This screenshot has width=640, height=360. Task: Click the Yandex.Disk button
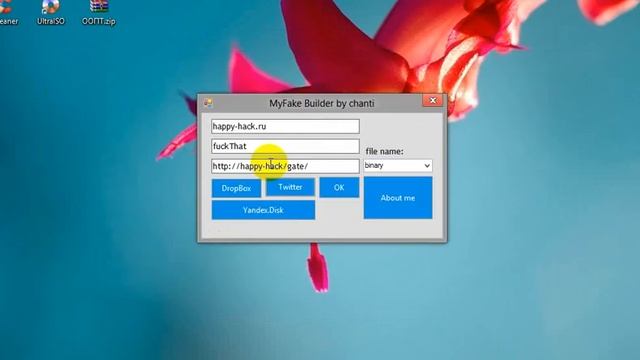tap(263, 210)
